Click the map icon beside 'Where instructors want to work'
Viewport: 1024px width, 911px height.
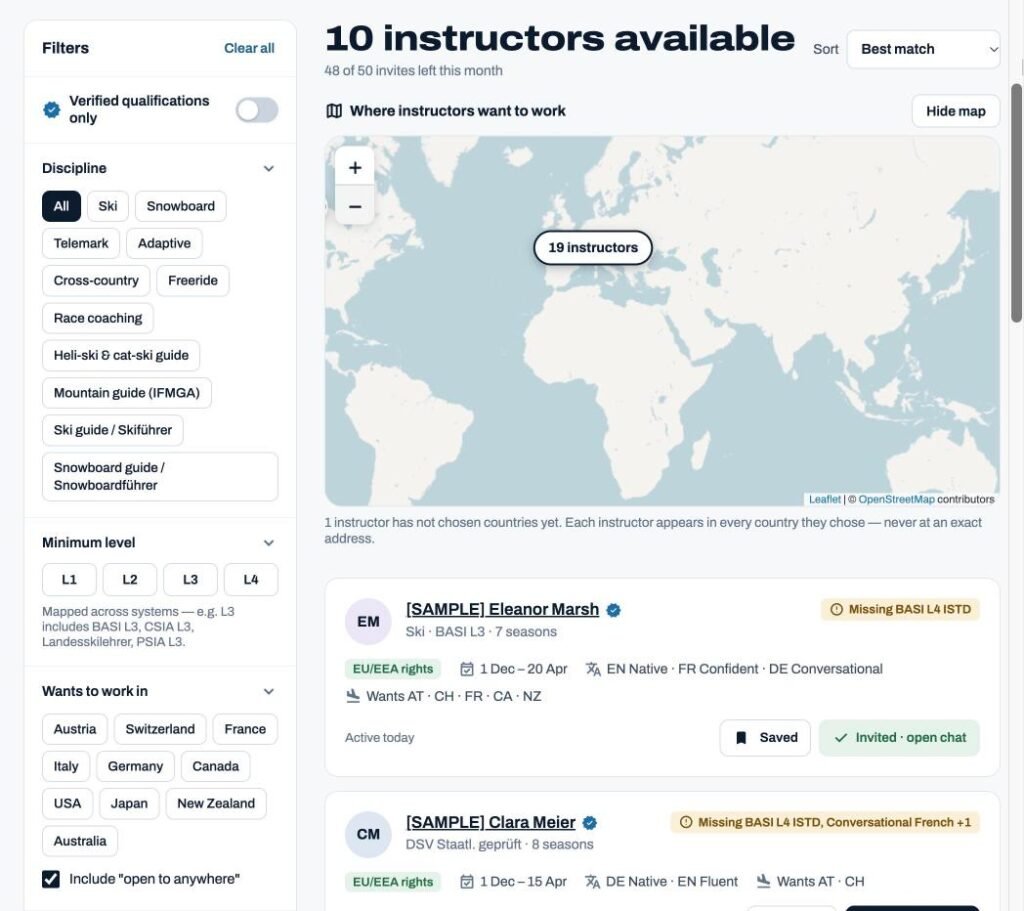(334, 111)
